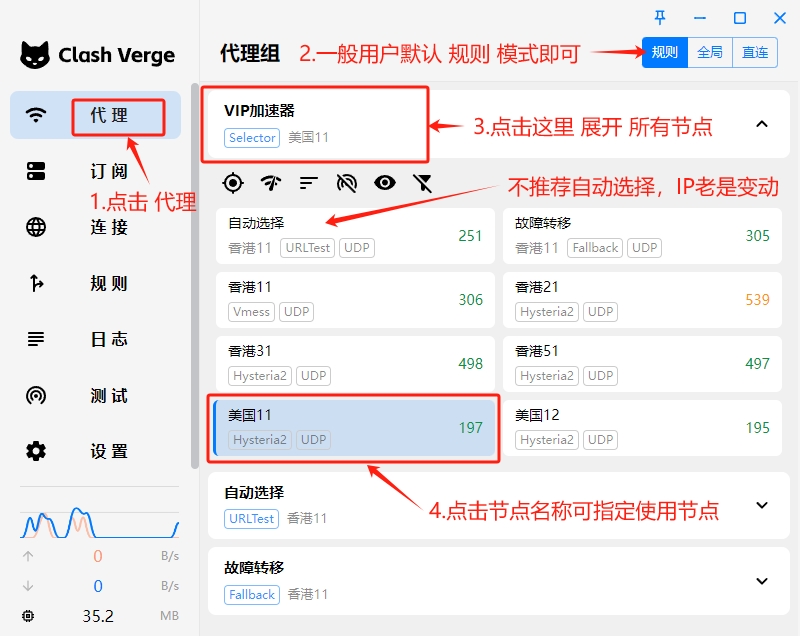Image resolution: width=800 pixels, height=636 pixels.
Task: Select the 香港21 Hysteria2 node
Action: [x=642, y=299]
